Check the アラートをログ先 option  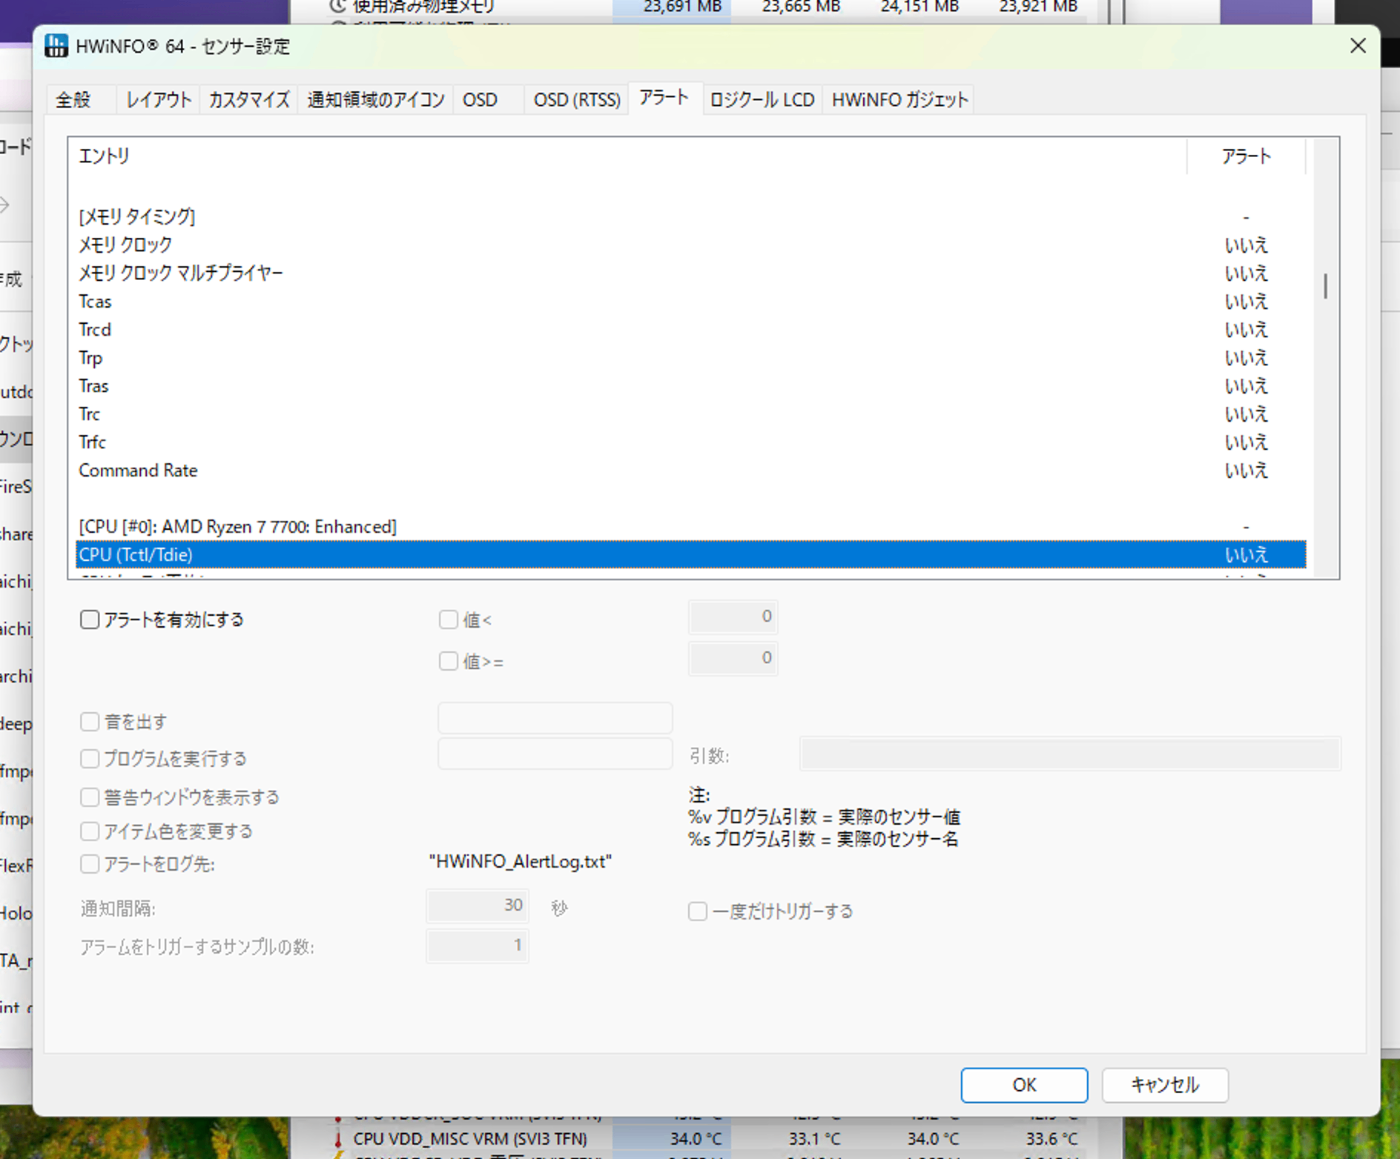[90, 864]
